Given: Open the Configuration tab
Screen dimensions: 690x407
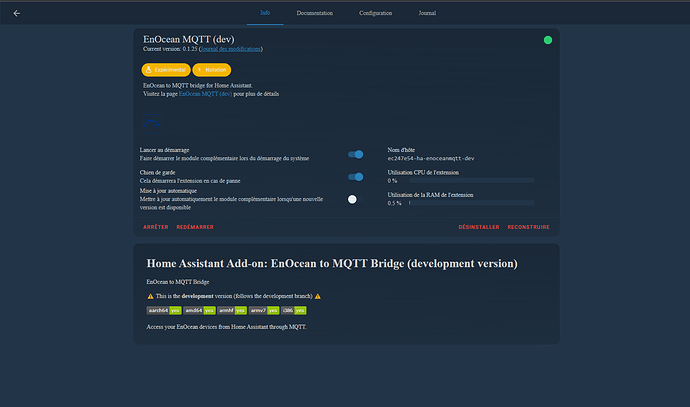Looking at the screenshot, I should pos(376,13).
